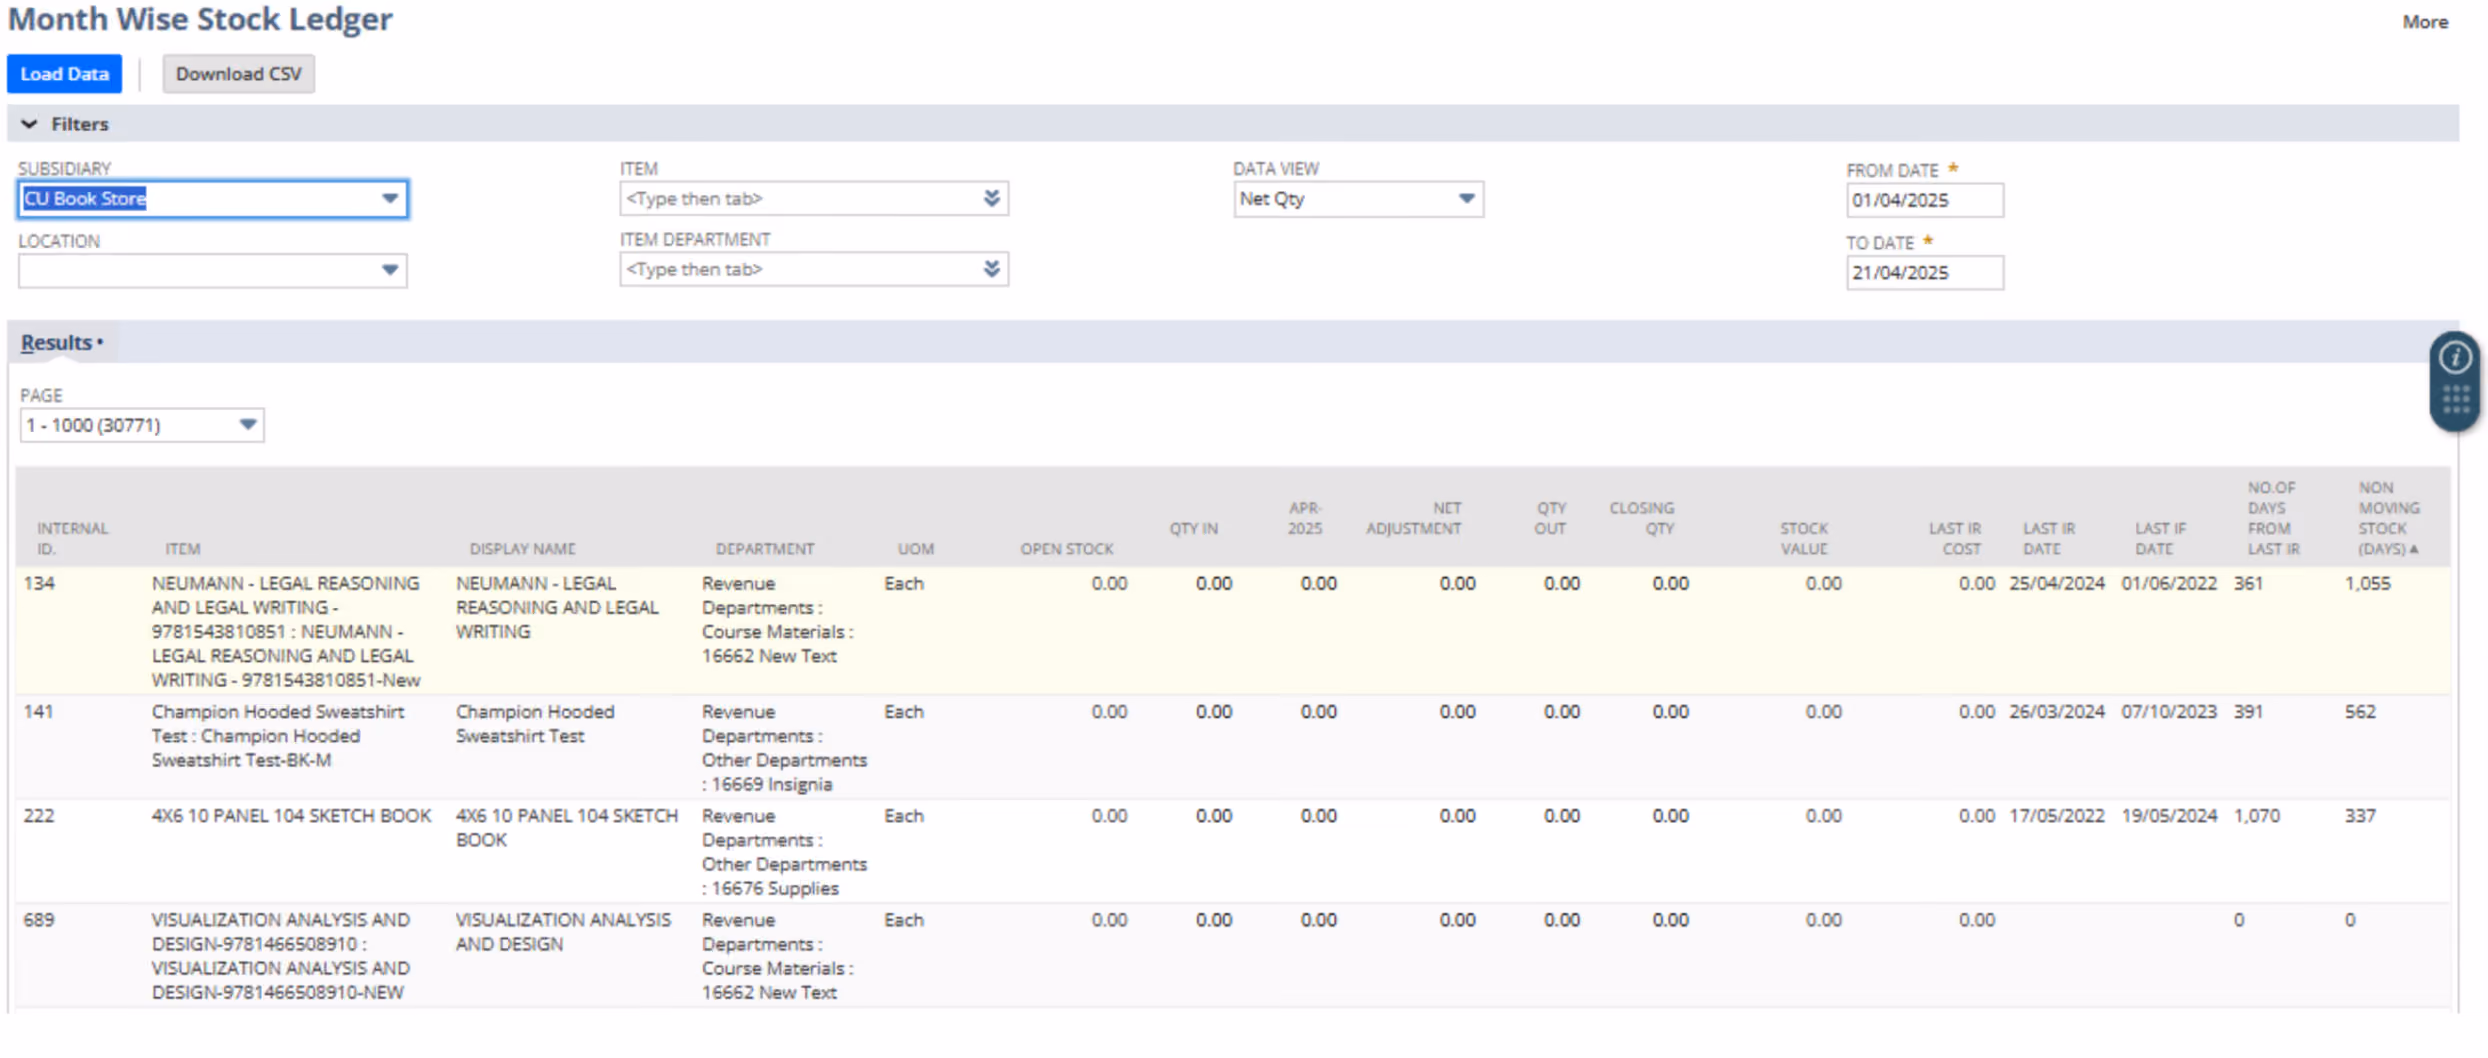Click the Department column header
Screen dimensions: 2488x1058
click(x=765, y=549)
